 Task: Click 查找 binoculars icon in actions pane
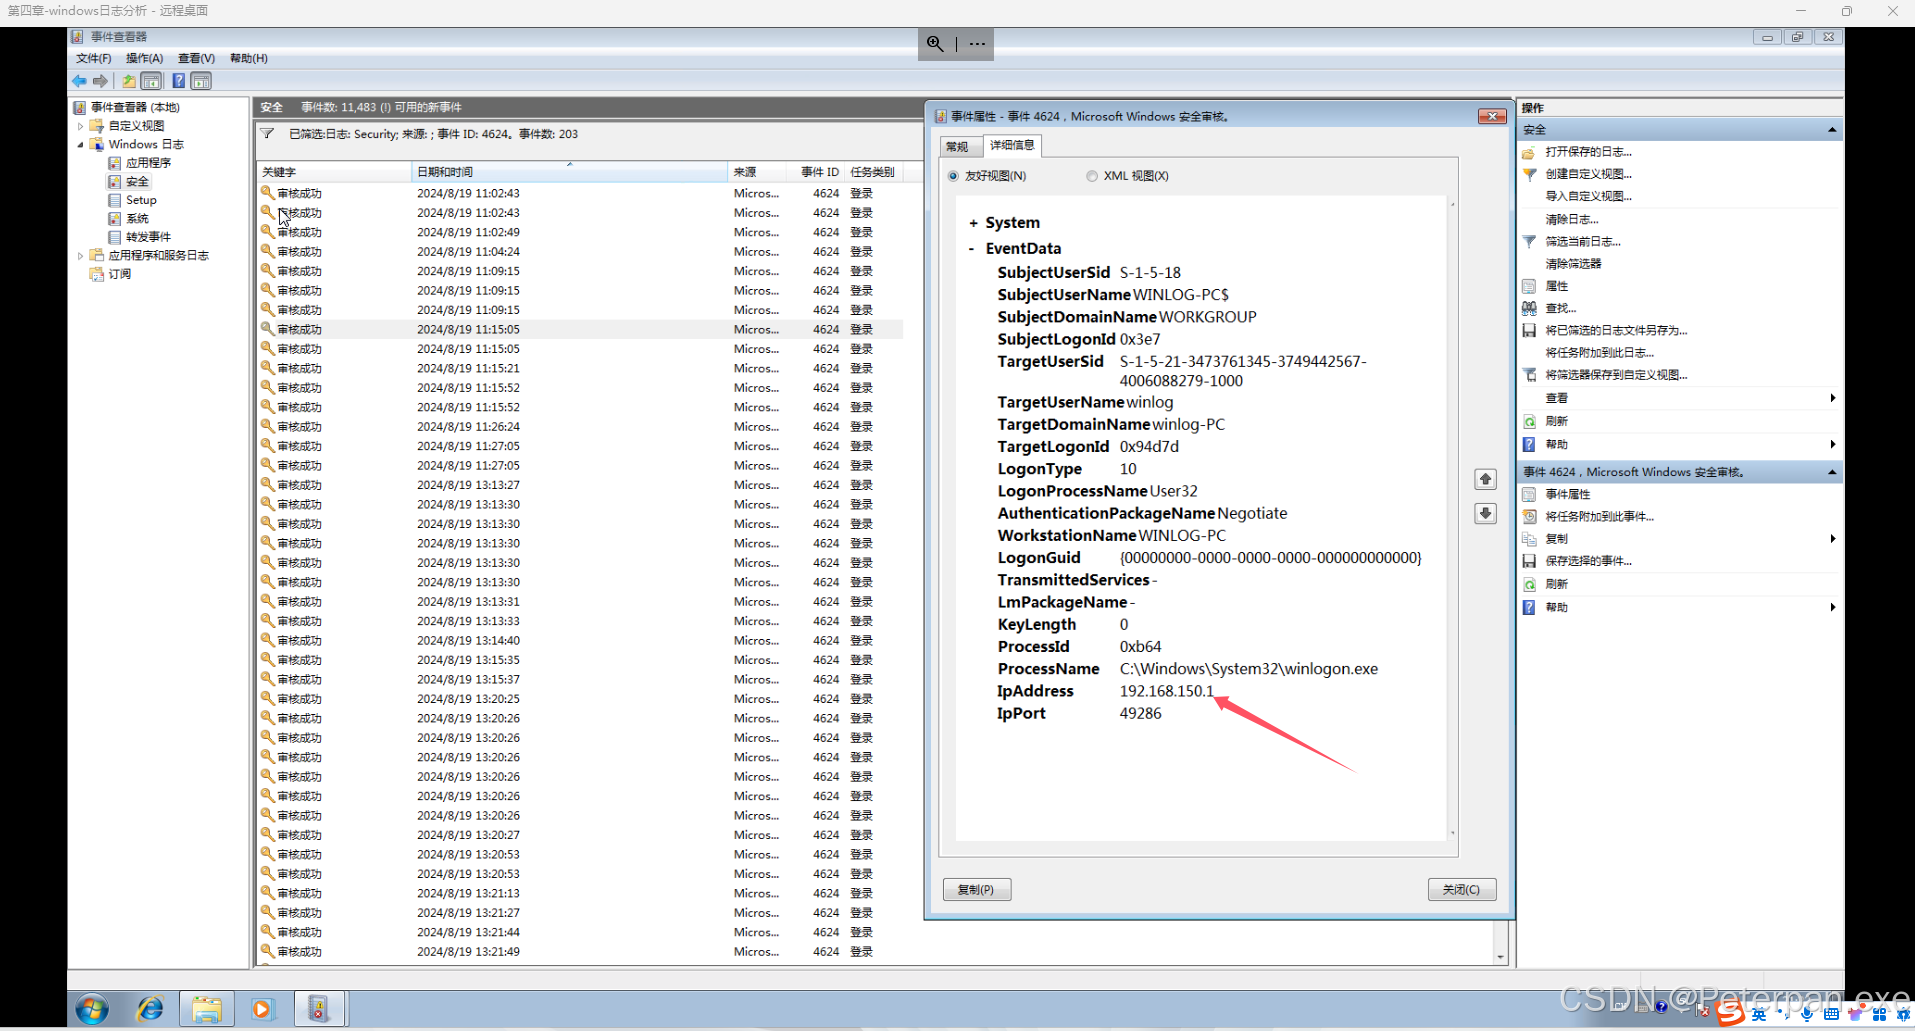(x=1529, y=308)
